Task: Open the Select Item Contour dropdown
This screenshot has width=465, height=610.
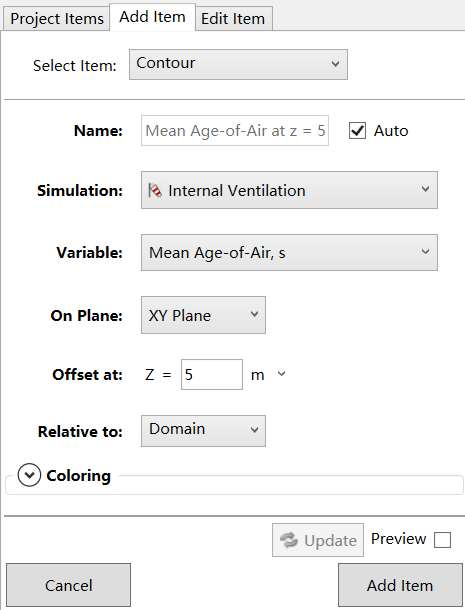Action: pos(238,65)
